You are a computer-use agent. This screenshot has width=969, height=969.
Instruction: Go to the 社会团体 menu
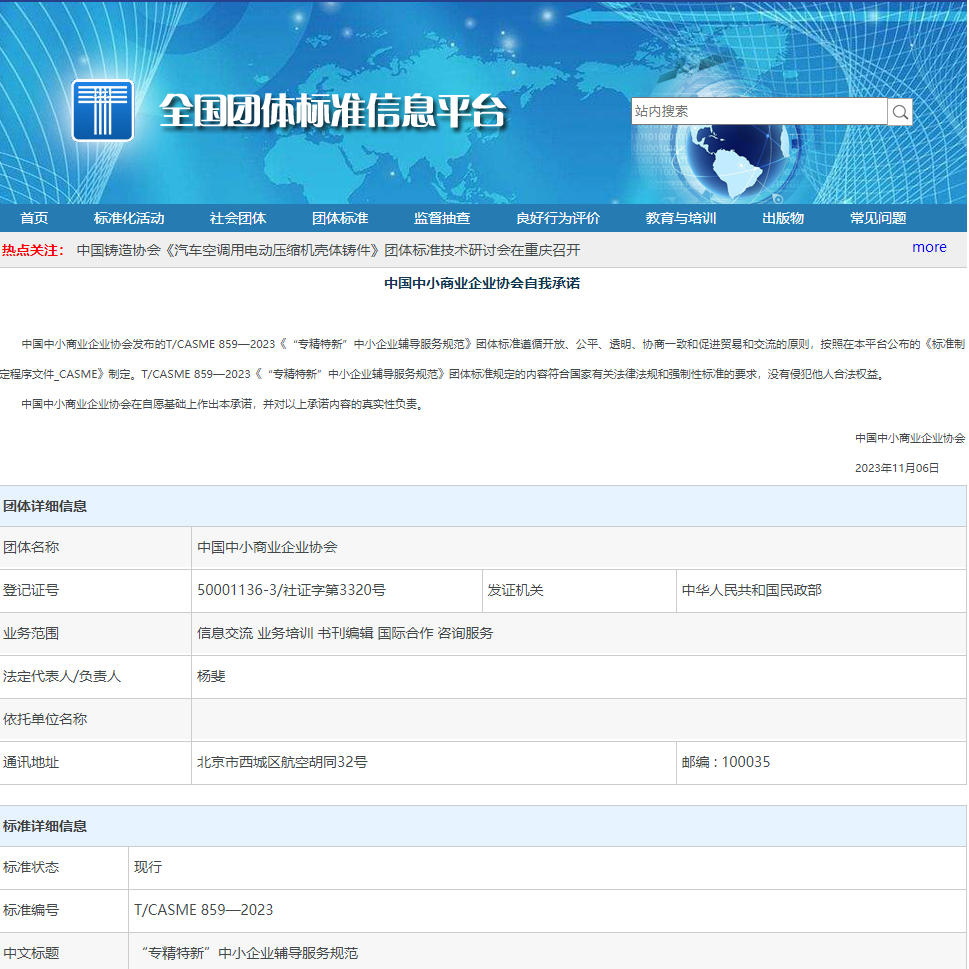(237, 218)
